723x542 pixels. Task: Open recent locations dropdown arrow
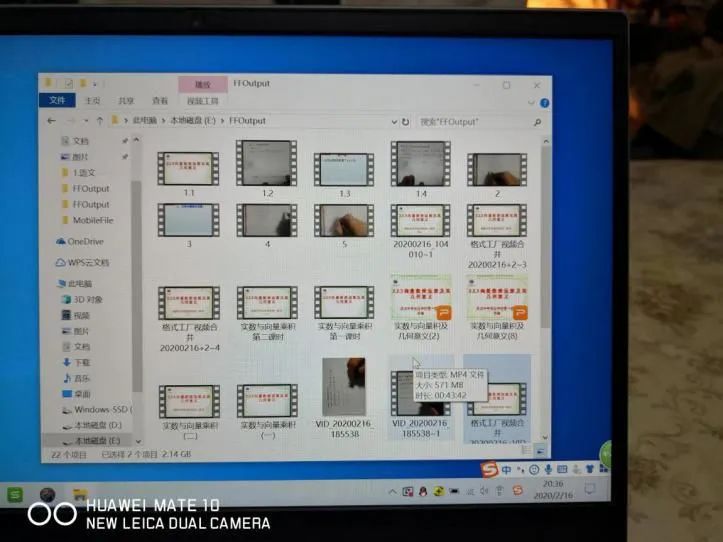pyautogui.click(x=86, y=121)
